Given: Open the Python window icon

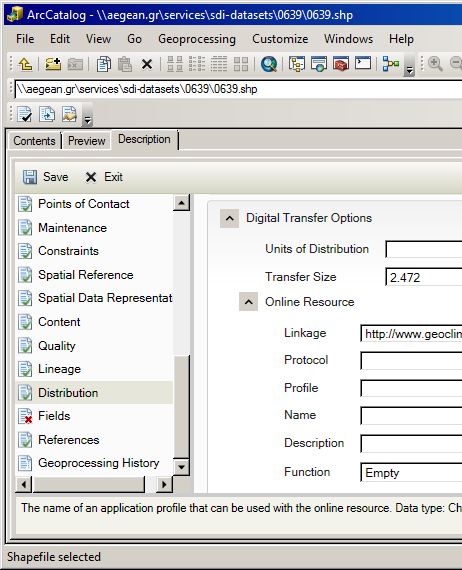Looking at the screenshot, I should click(363, 63).
